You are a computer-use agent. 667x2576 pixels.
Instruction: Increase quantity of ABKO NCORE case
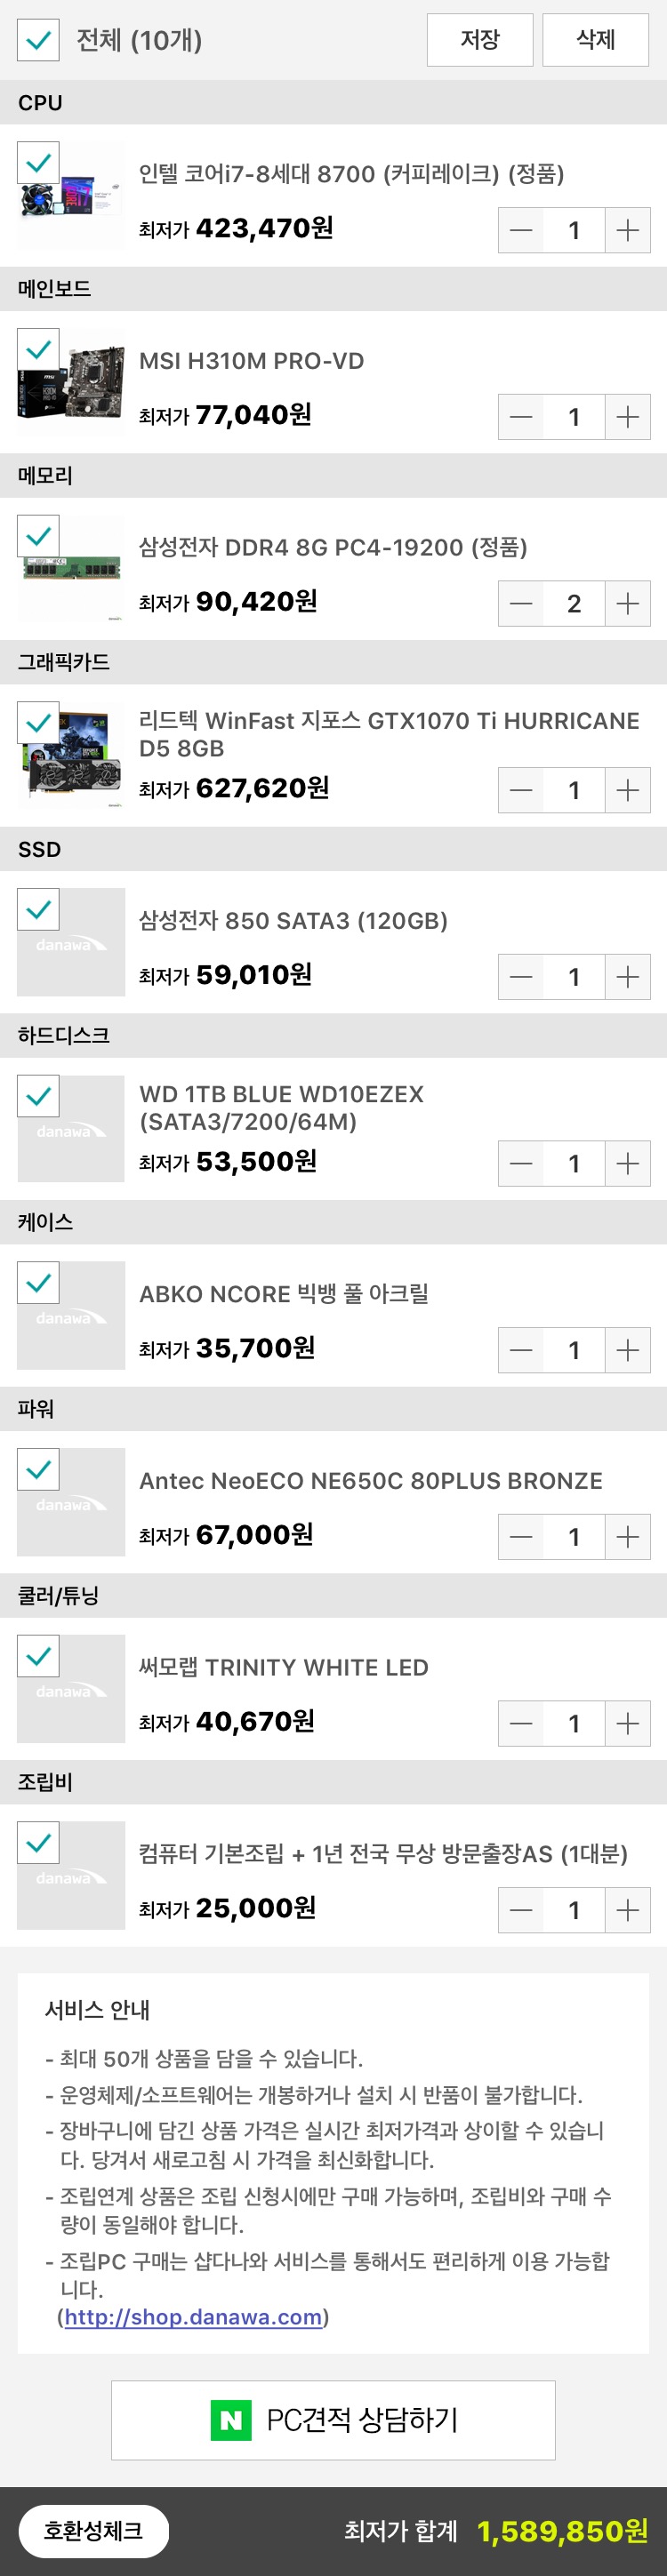point(627,1351)
